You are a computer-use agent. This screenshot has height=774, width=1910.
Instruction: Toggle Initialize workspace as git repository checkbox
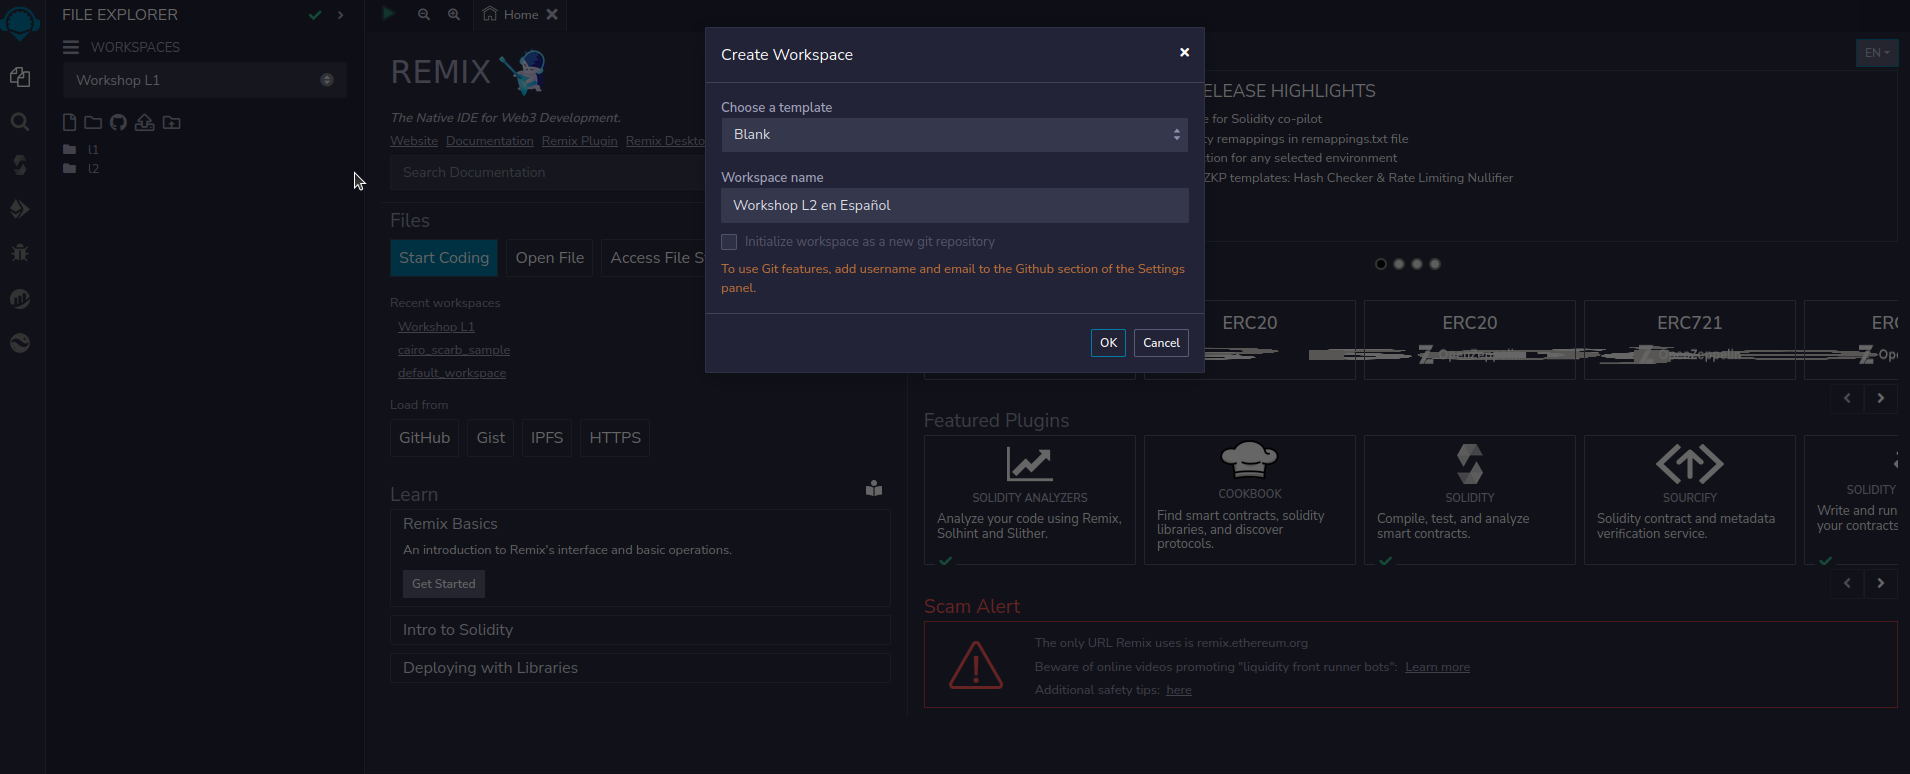coord(729,242)
